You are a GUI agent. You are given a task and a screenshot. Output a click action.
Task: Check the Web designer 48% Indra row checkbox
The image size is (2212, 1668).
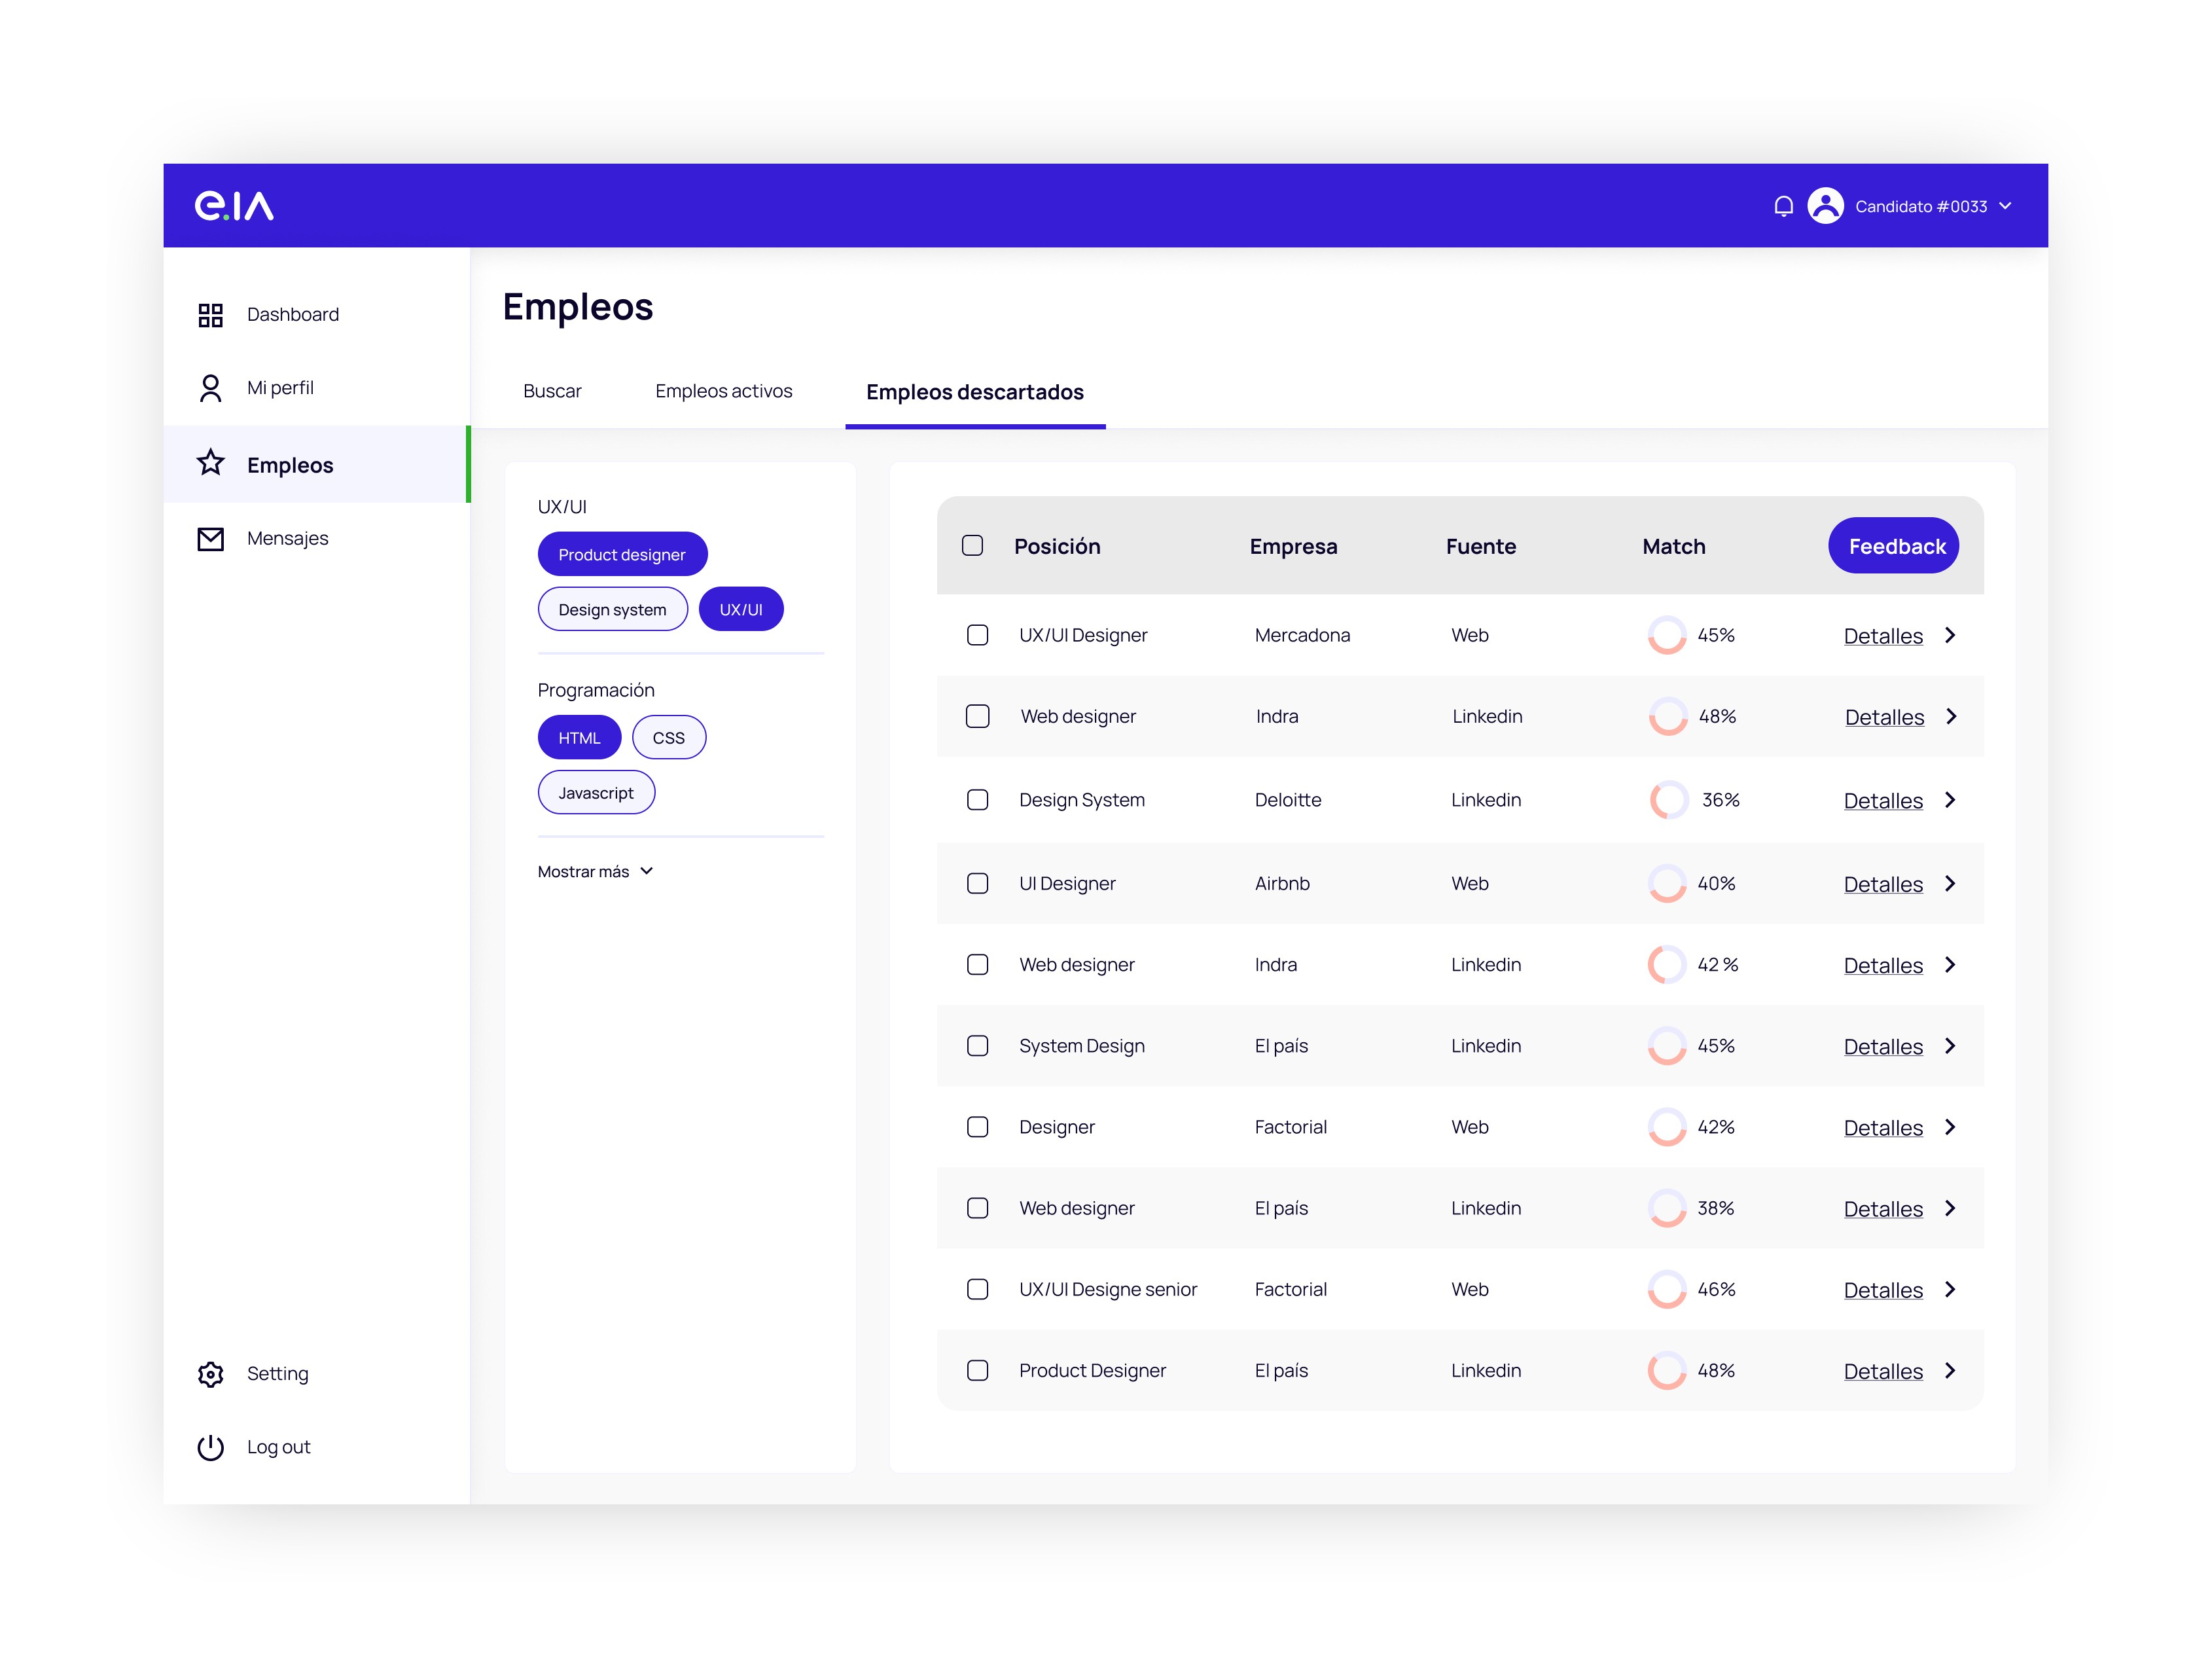tap(977, 716)
